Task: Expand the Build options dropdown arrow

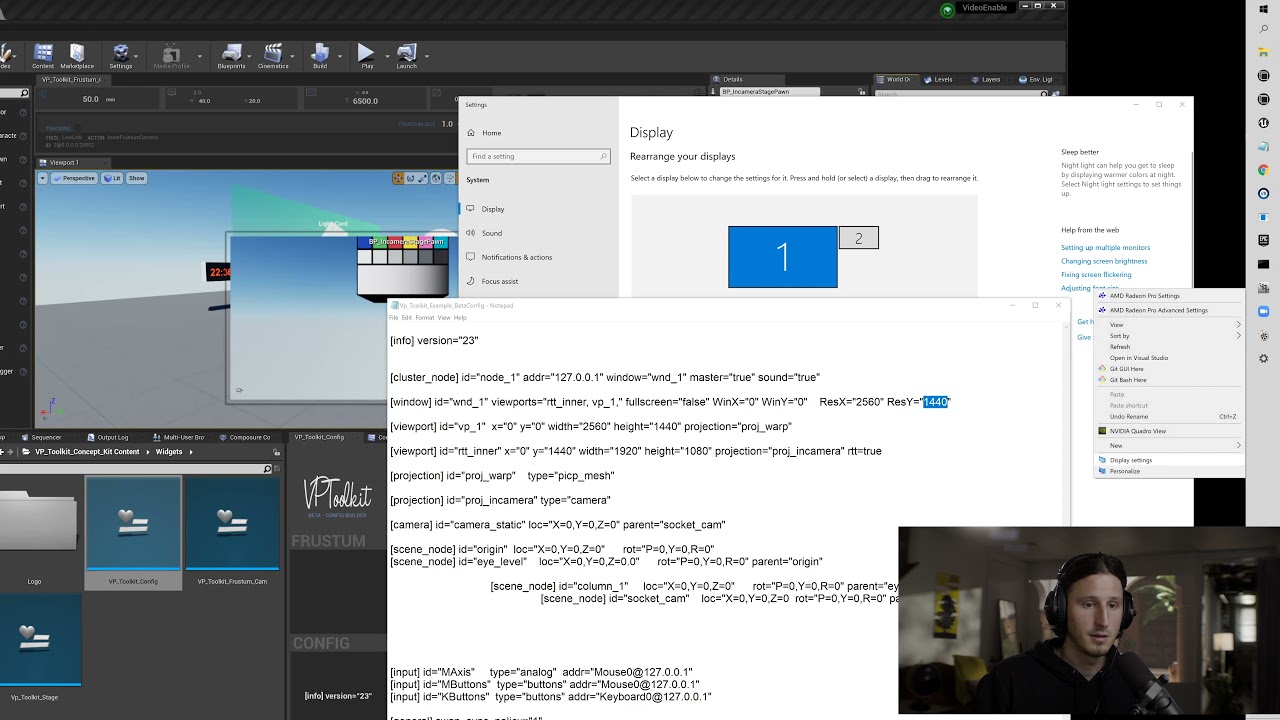Action: [x=340, y=56]
